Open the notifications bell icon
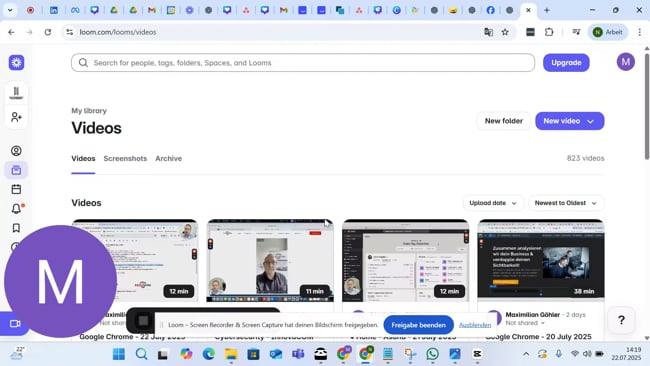The width and height of the screenshot is (650, 366). tap(17, 208)
